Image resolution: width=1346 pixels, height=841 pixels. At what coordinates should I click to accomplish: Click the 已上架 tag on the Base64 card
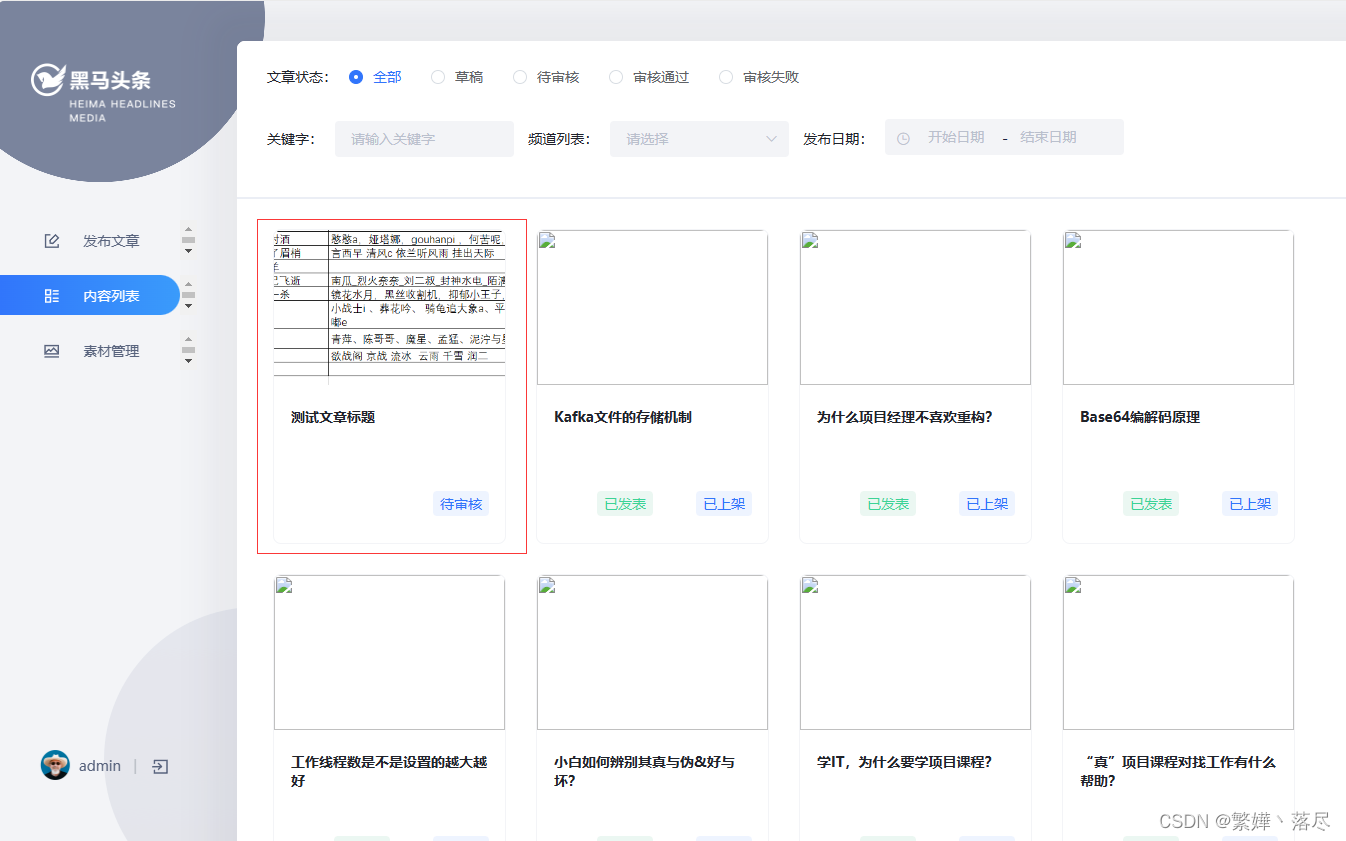coord(1250,504)
